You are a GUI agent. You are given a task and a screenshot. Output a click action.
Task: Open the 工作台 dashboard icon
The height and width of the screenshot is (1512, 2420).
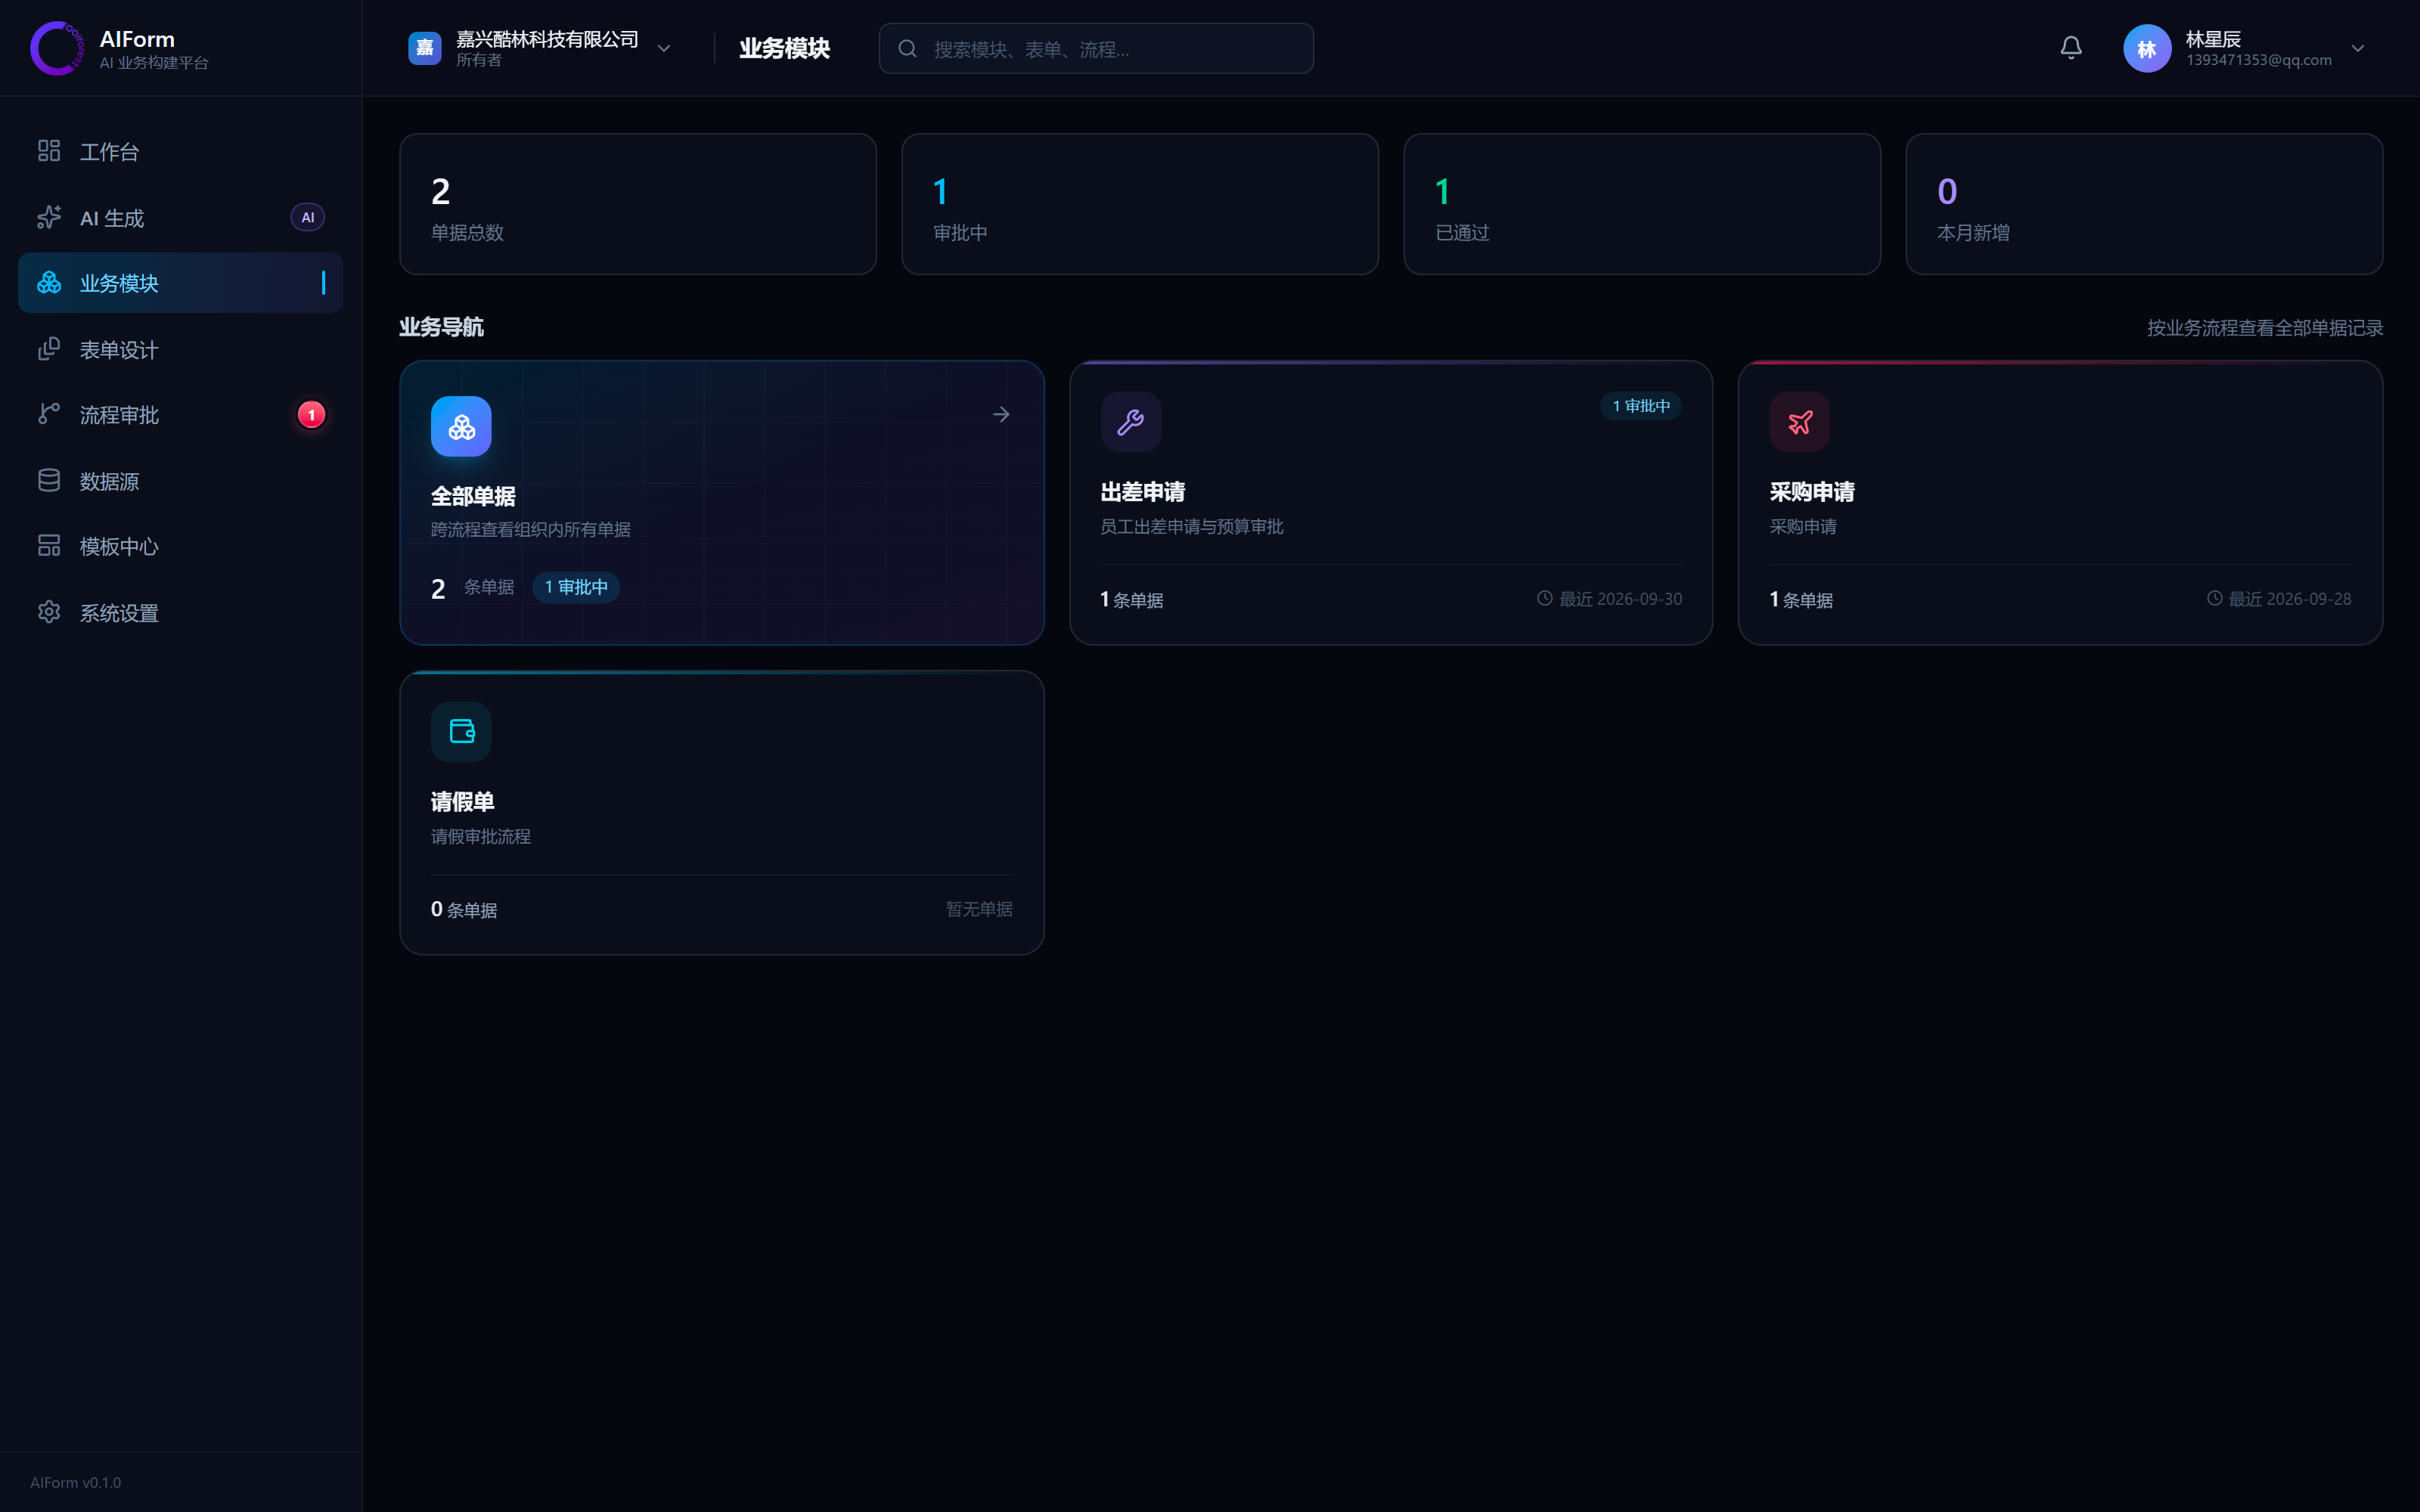pos(49,151)
